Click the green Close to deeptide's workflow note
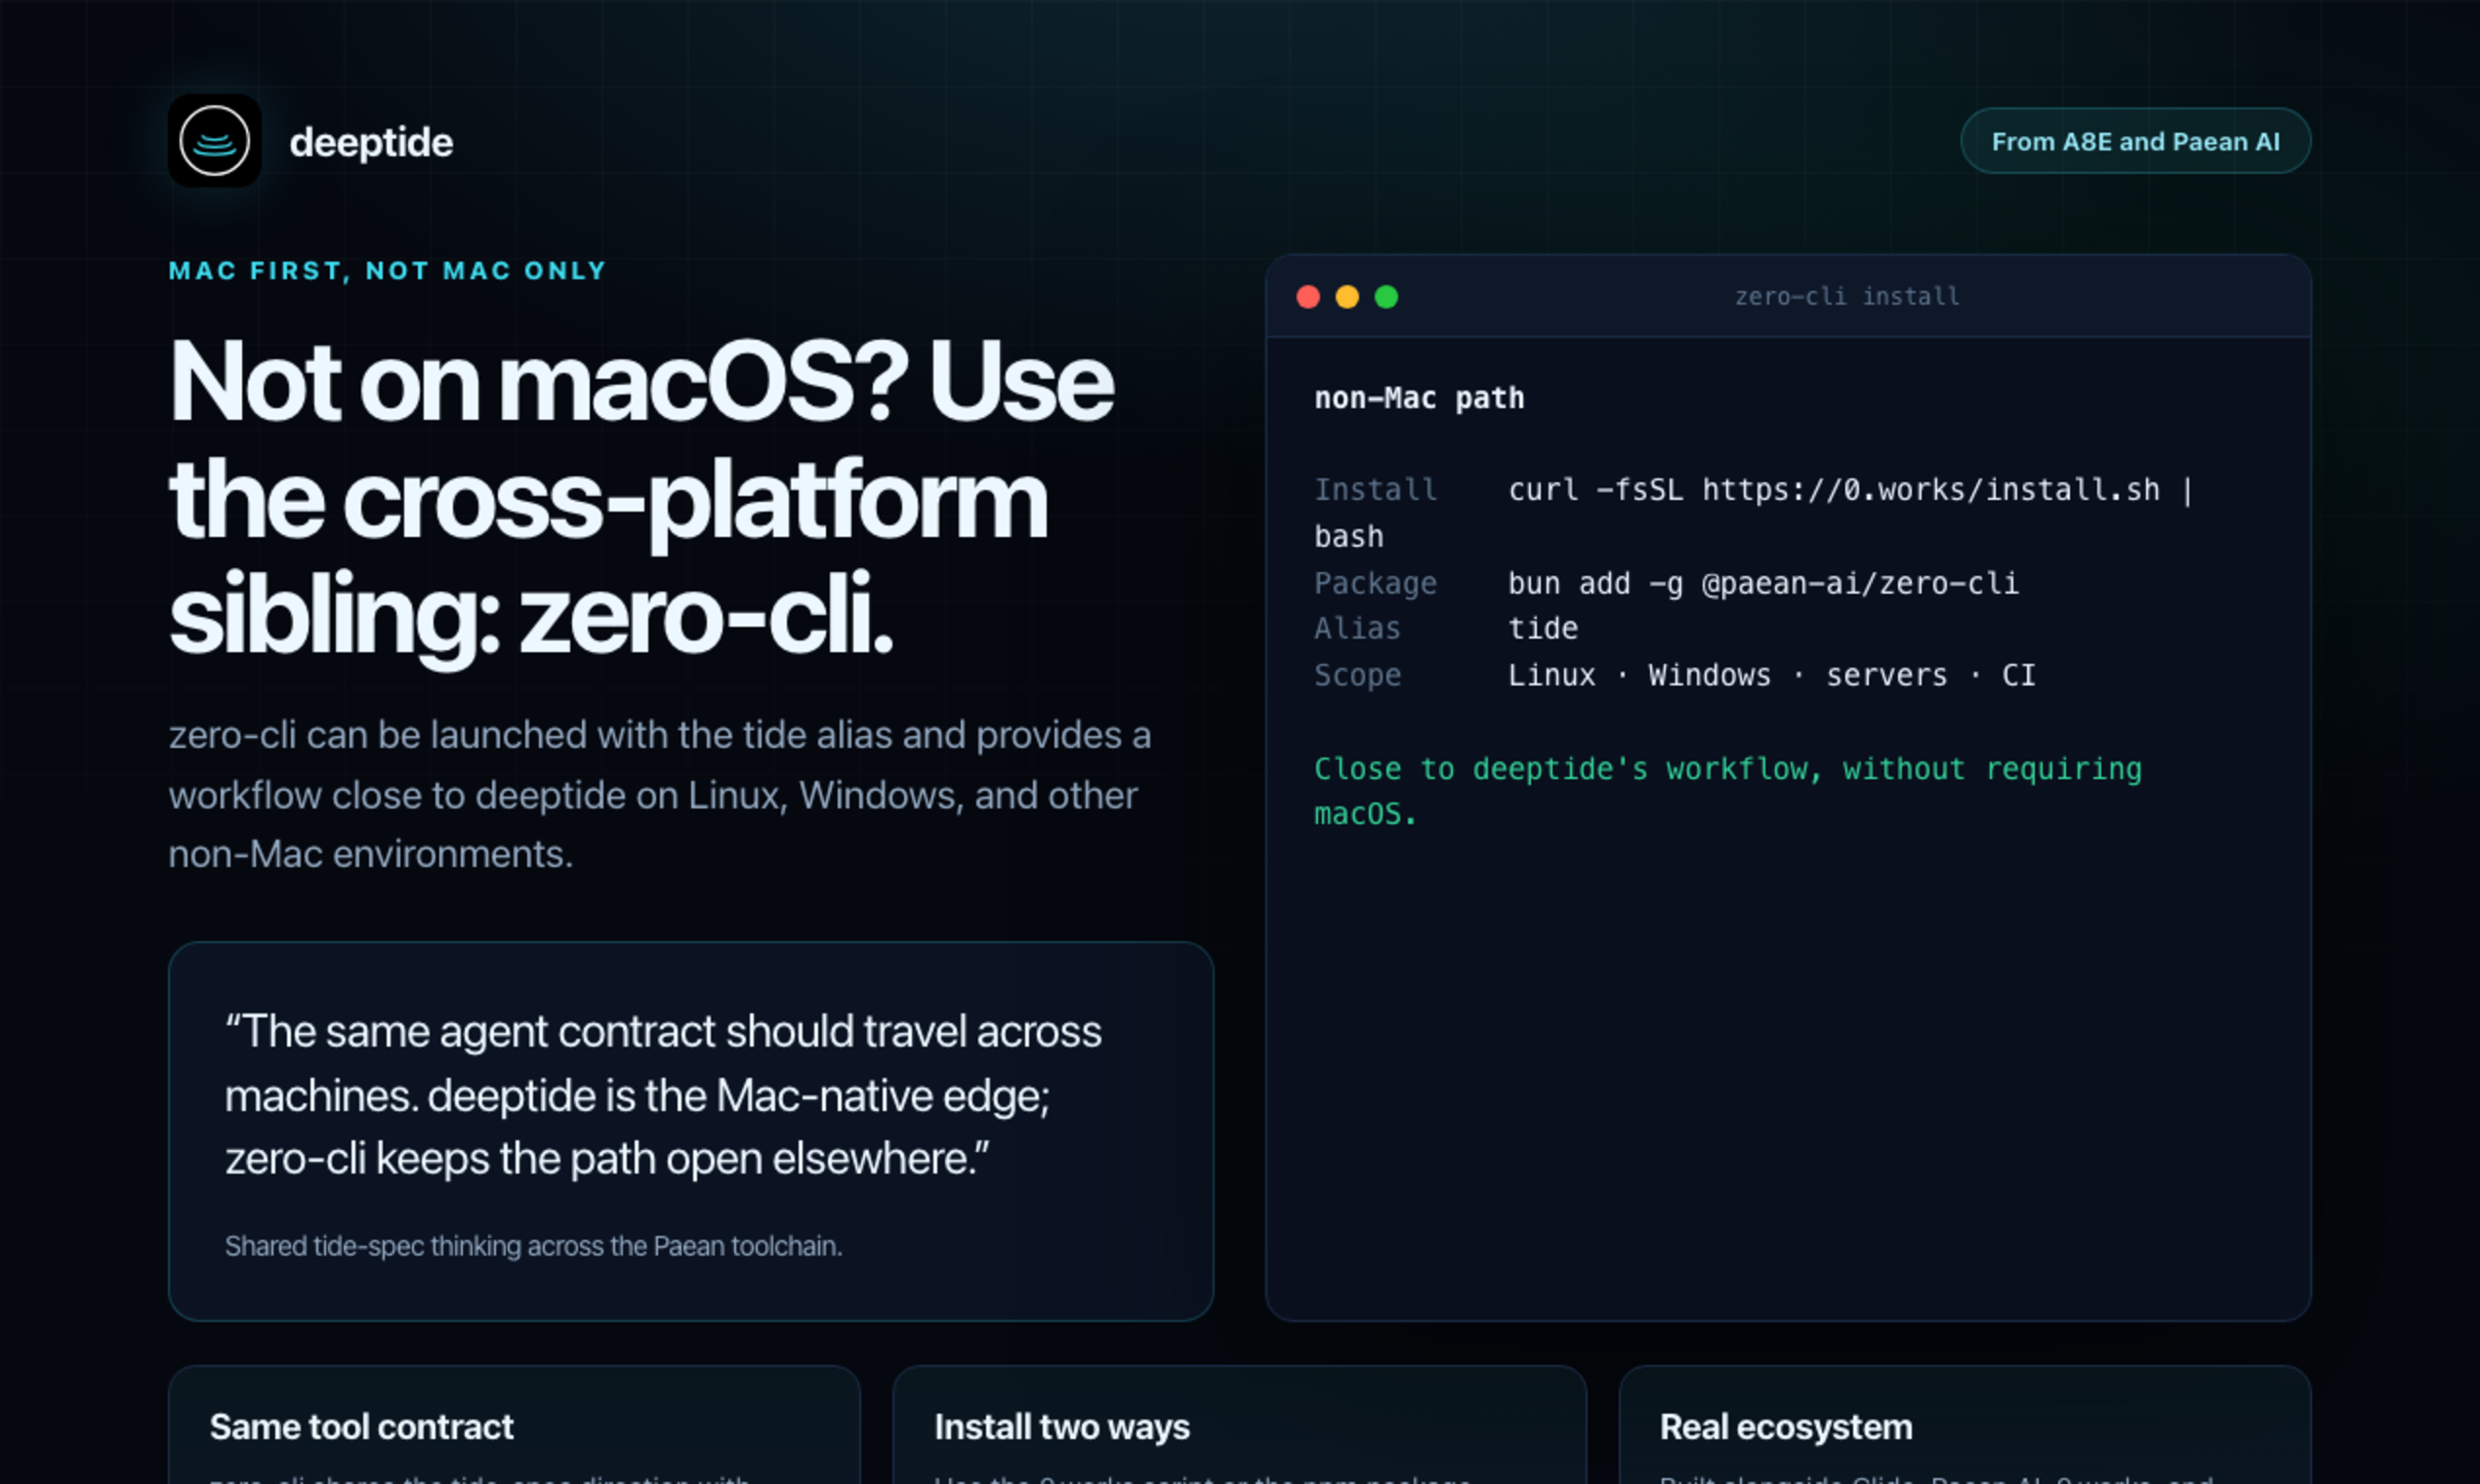Screen dimensions: 2480x1484 pyautogui.click(x=1728, y=791)
